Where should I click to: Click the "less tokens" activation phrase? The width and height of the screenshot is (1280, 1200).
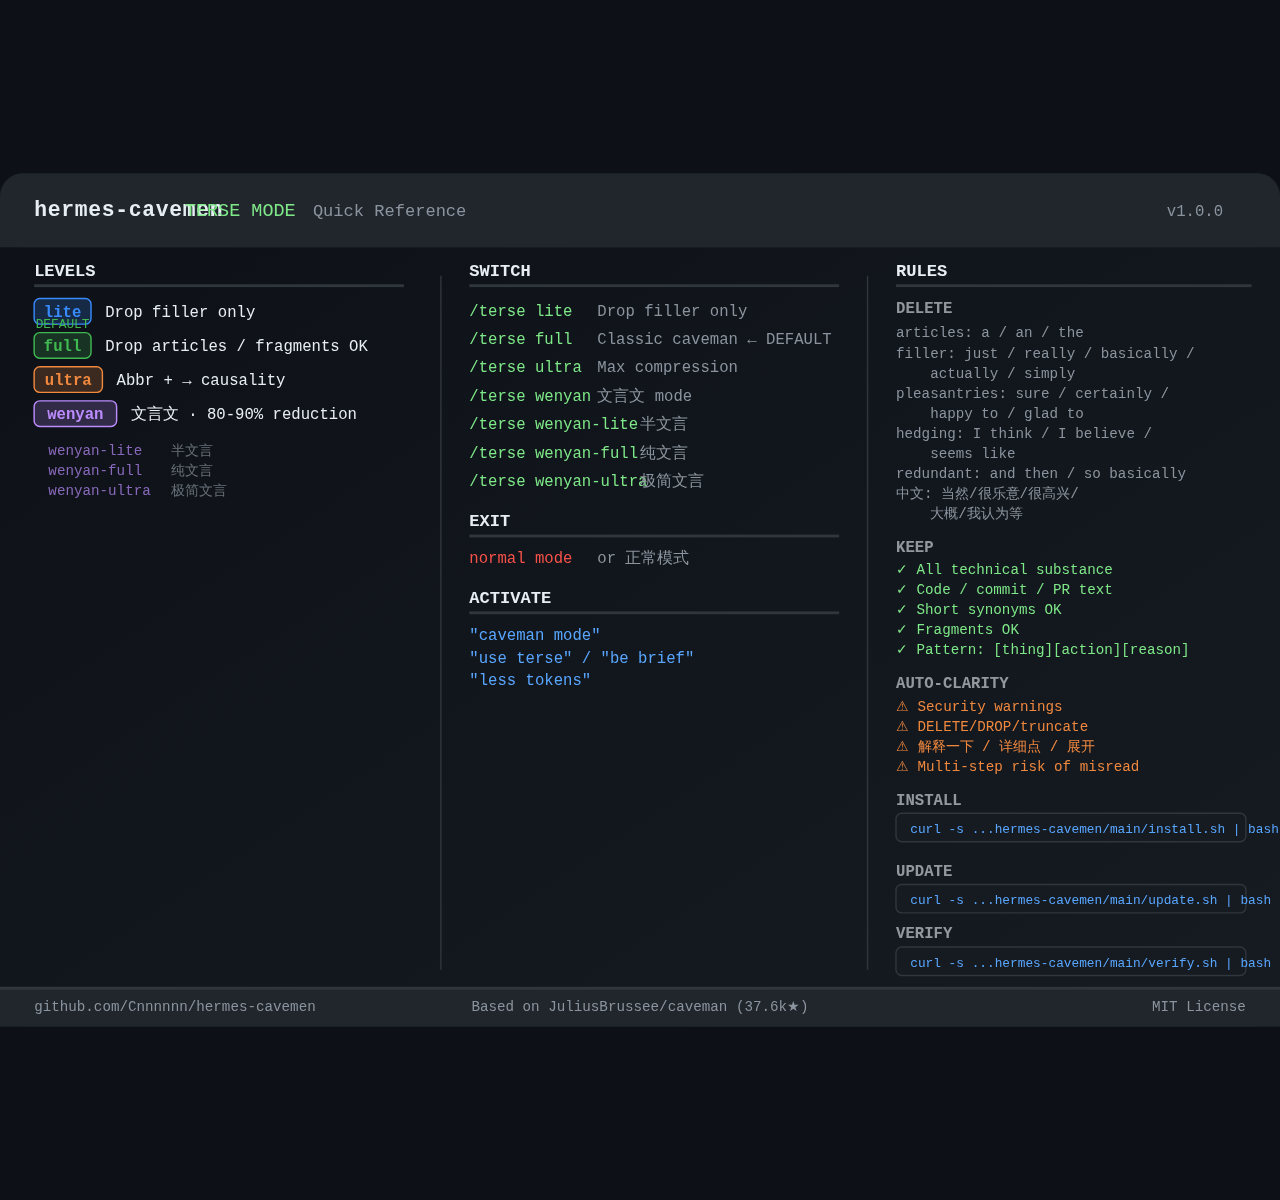[x=530, y=681]
